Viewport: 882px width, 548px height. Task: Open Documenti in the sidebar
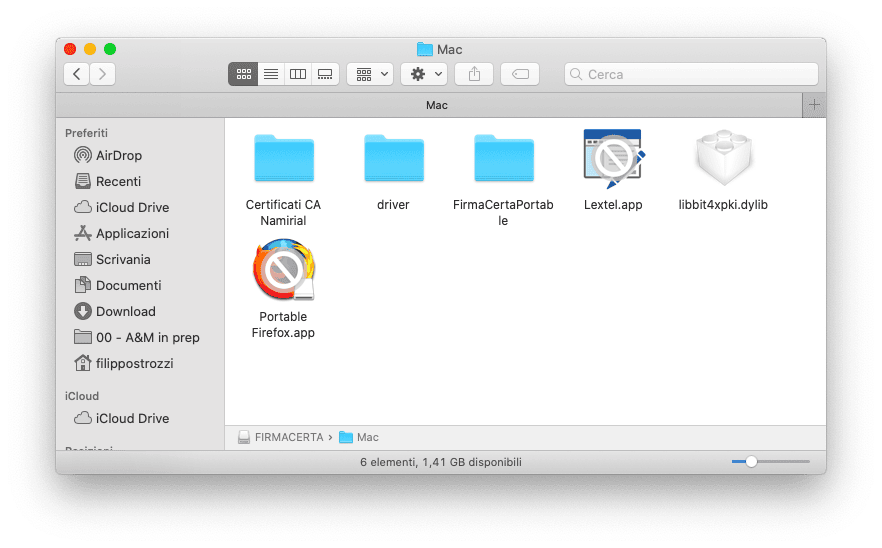(118, 285)
